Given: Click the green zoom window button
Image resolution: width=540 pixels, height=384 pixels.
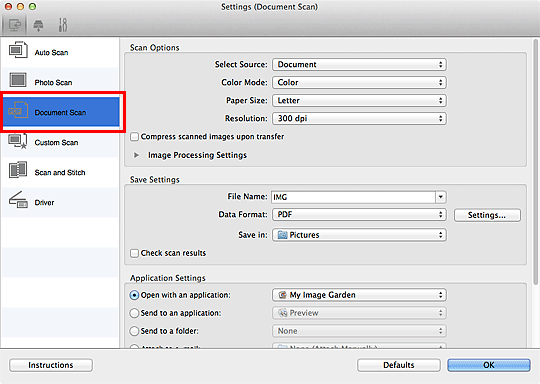Looking at the screenshot, I should coord(32,7).
